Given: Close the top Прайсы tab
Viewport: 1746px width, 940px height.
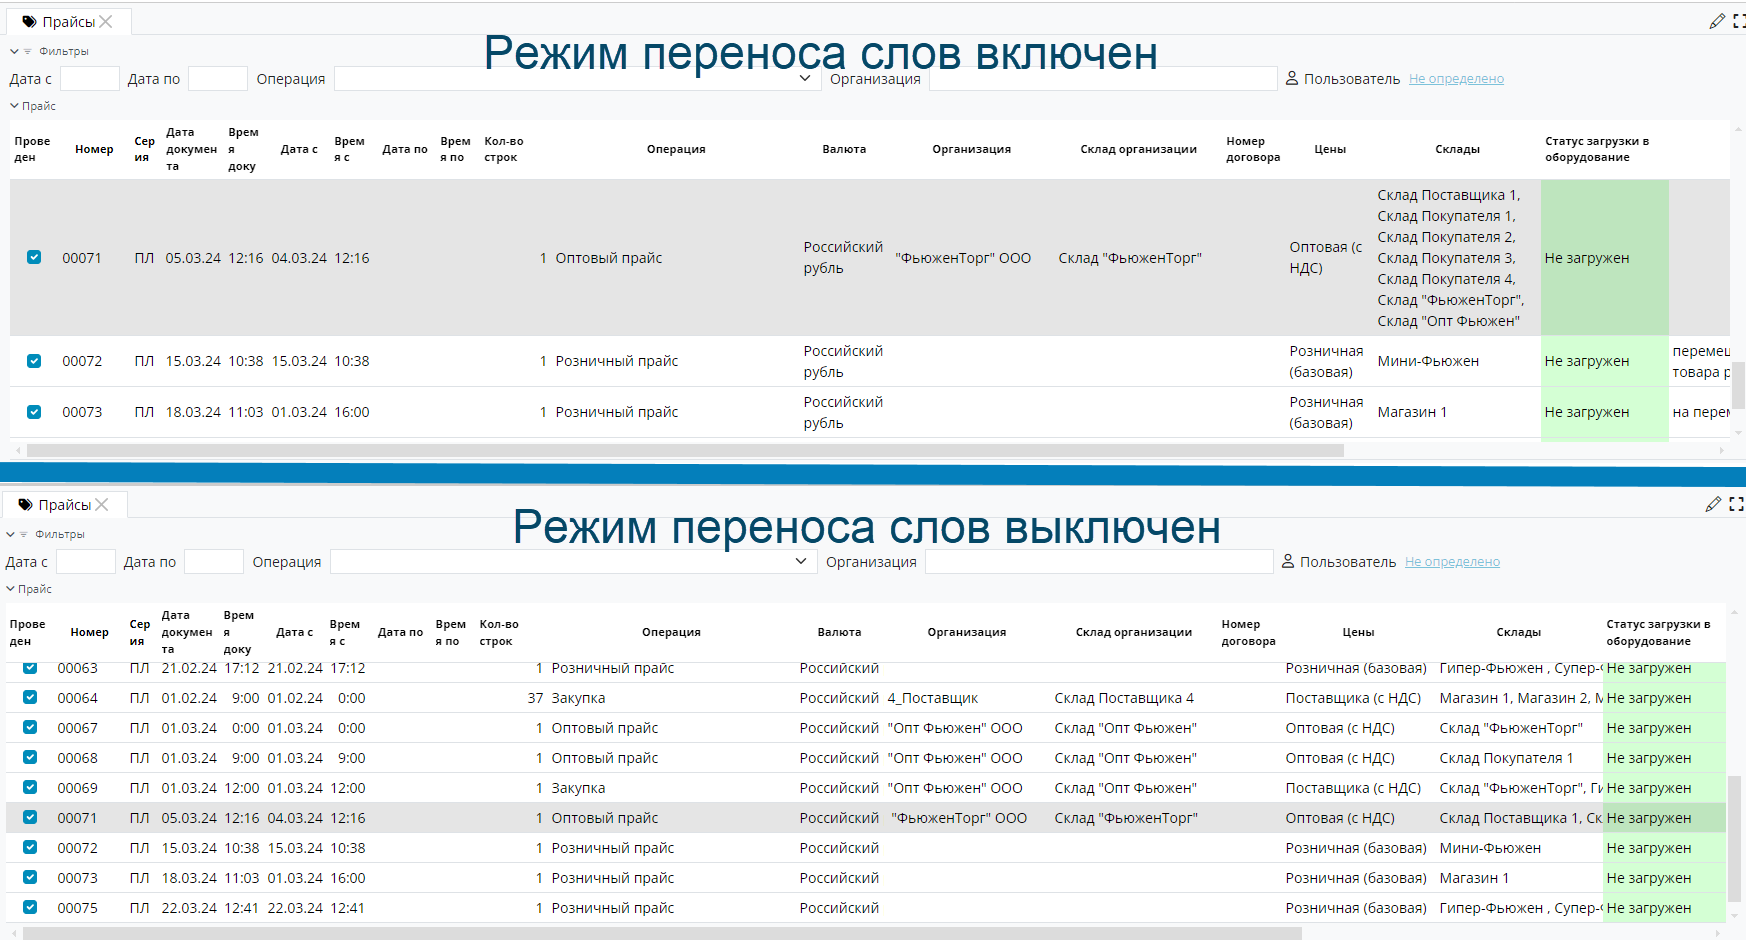Looking at the screenshot, I should 106,21.
